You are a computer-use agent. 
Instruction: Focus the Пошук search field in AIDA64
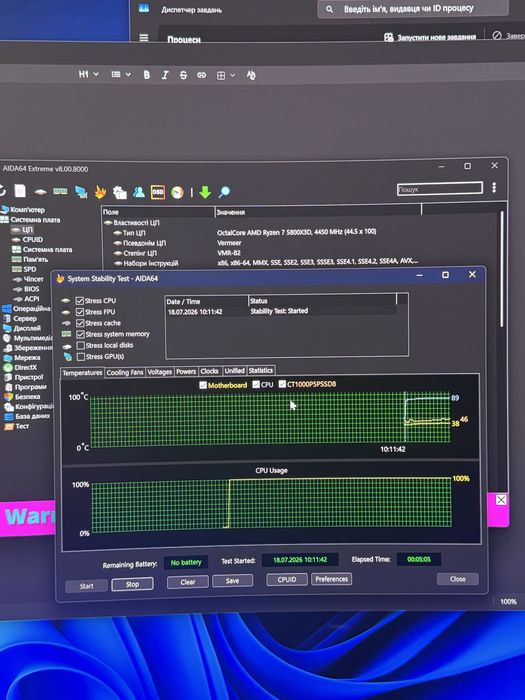click(x=440, y=189)
